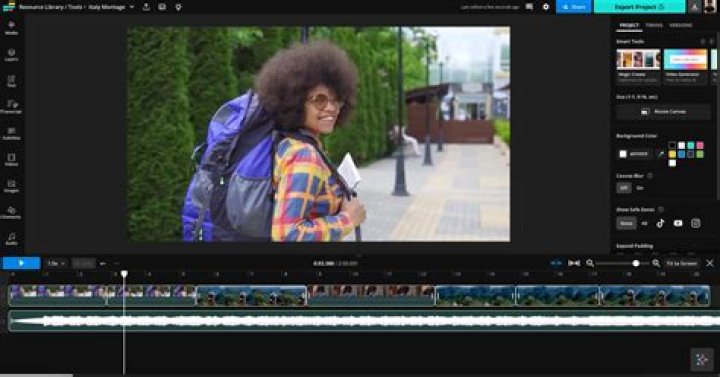Choose the pink background color swatch
720x377 pixels.
tap(699, 146)
